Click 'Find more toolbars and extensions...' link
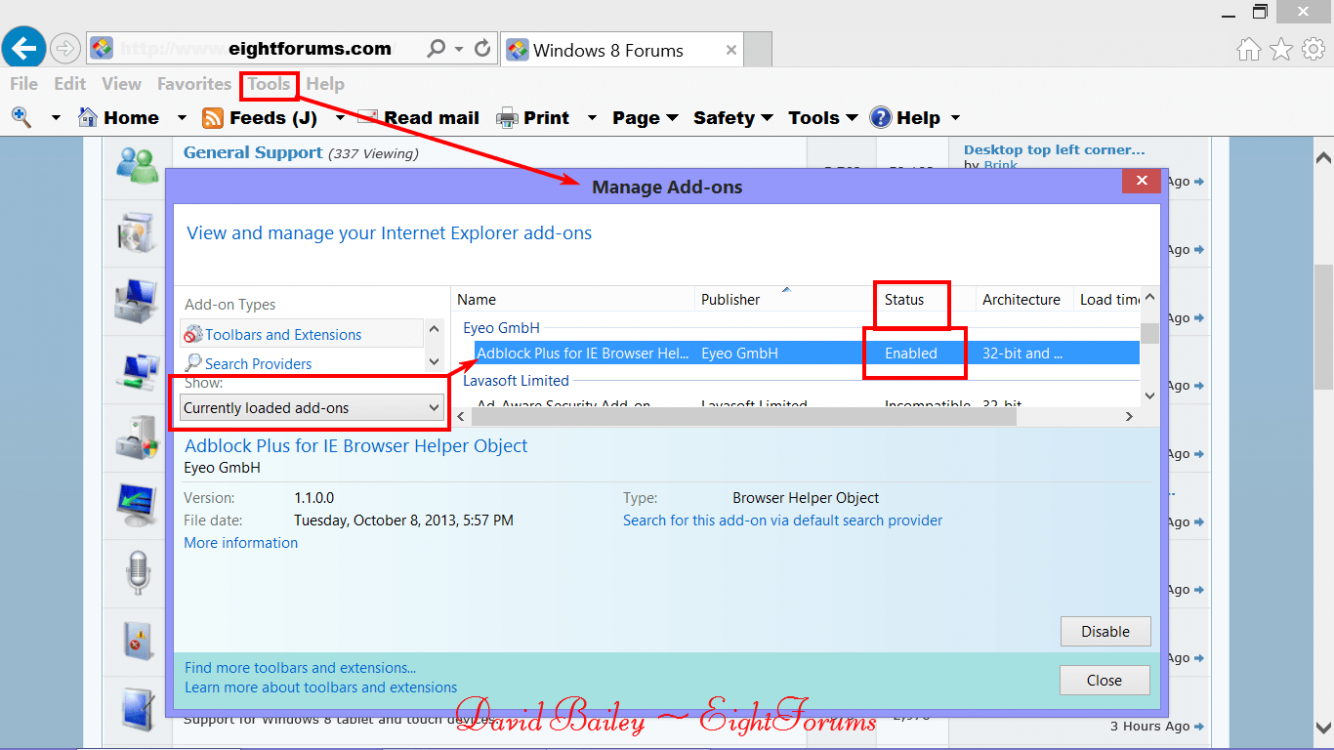This screenshot has height=750, width=1334. tap(301, 667)
